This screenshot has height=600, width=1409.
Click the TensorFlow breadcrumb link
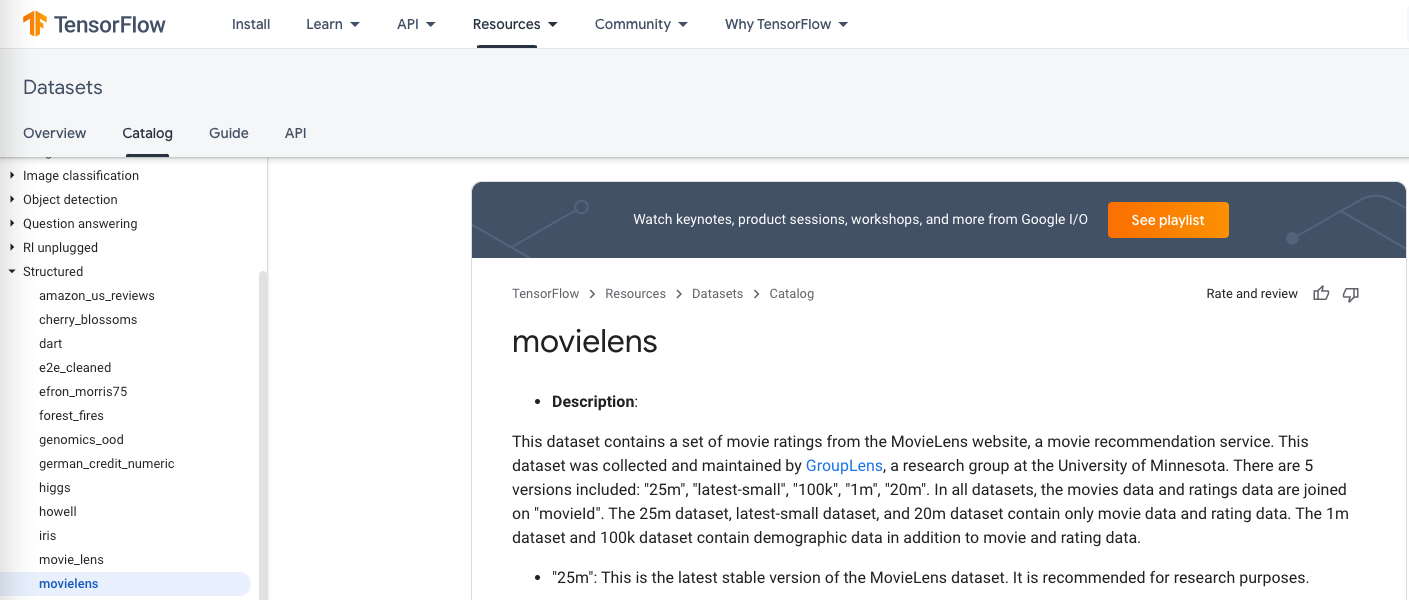[x=545, y=294]
